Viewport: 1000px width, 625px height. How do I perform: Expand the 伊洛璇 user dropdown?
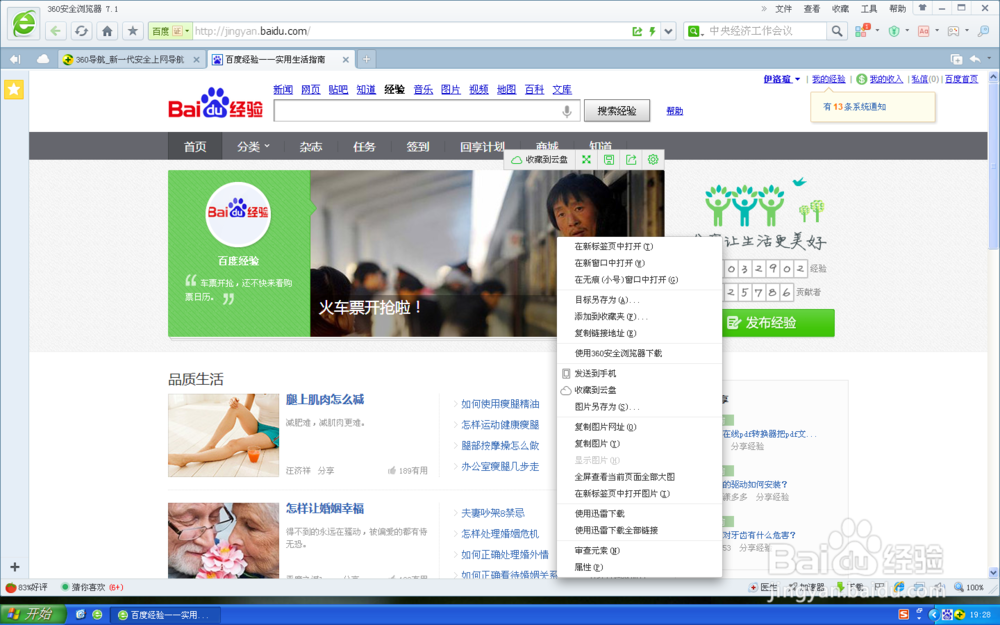(781, 79)
